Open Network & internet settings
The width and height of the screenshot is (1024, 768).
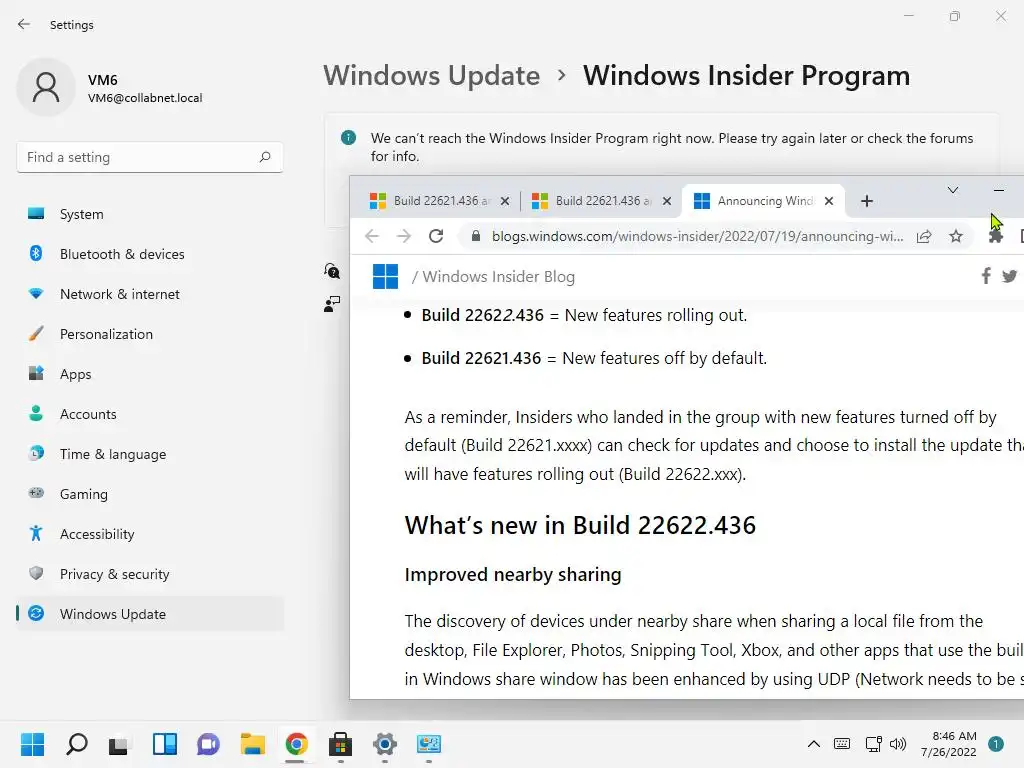(151, 294)
